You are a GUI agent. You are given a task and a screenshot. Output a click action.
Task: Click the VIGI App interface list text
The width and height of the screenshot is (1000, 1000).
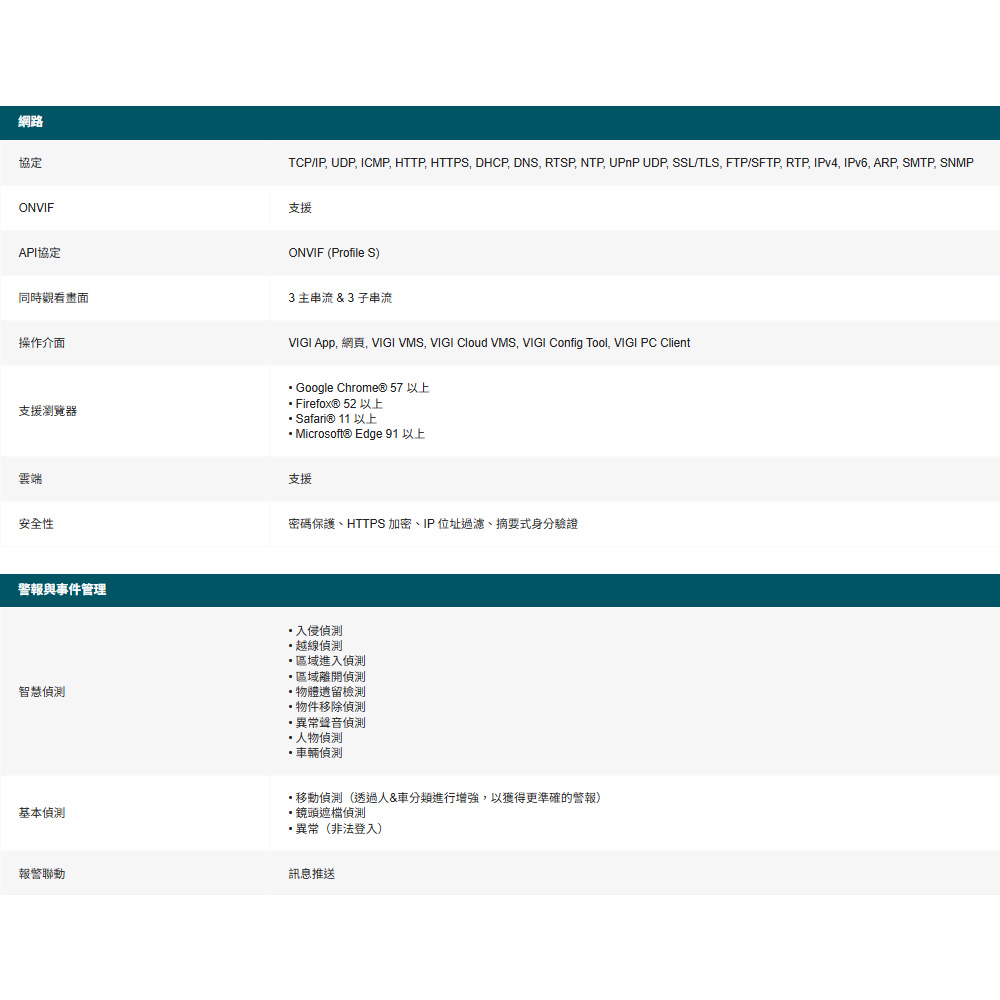click(489, 343)
